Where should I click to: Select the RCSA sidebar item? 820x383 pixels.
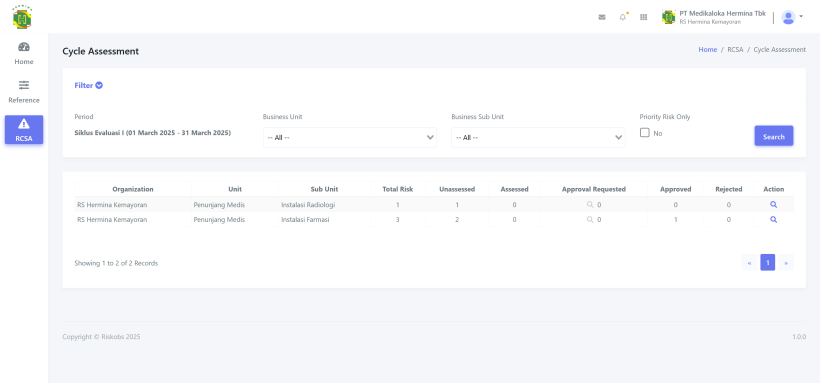[x=24, y=130]
